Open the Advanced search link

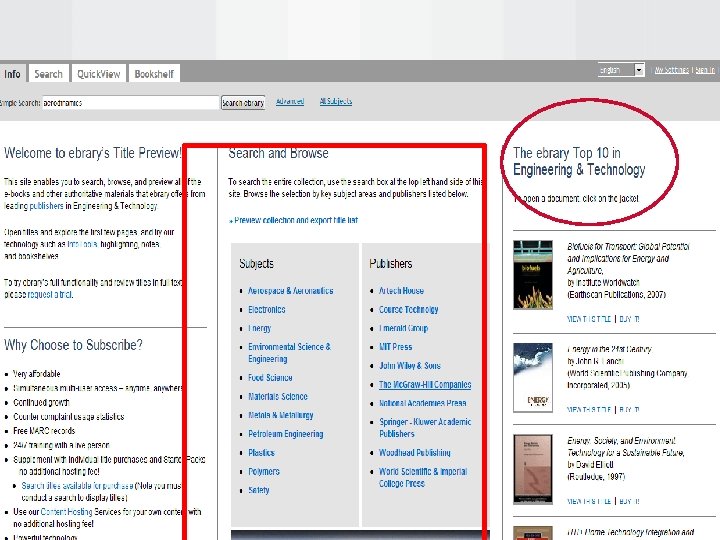coord(290,101)
